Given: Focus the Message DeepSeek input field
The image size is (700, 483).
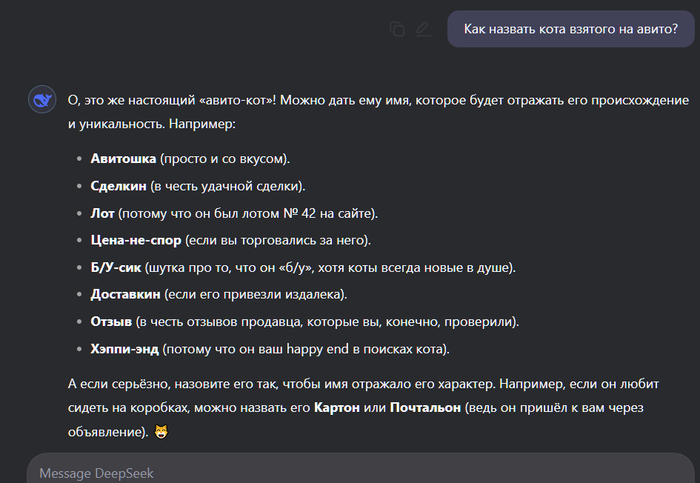Looking at the screenshot, I should pos(361,471).
